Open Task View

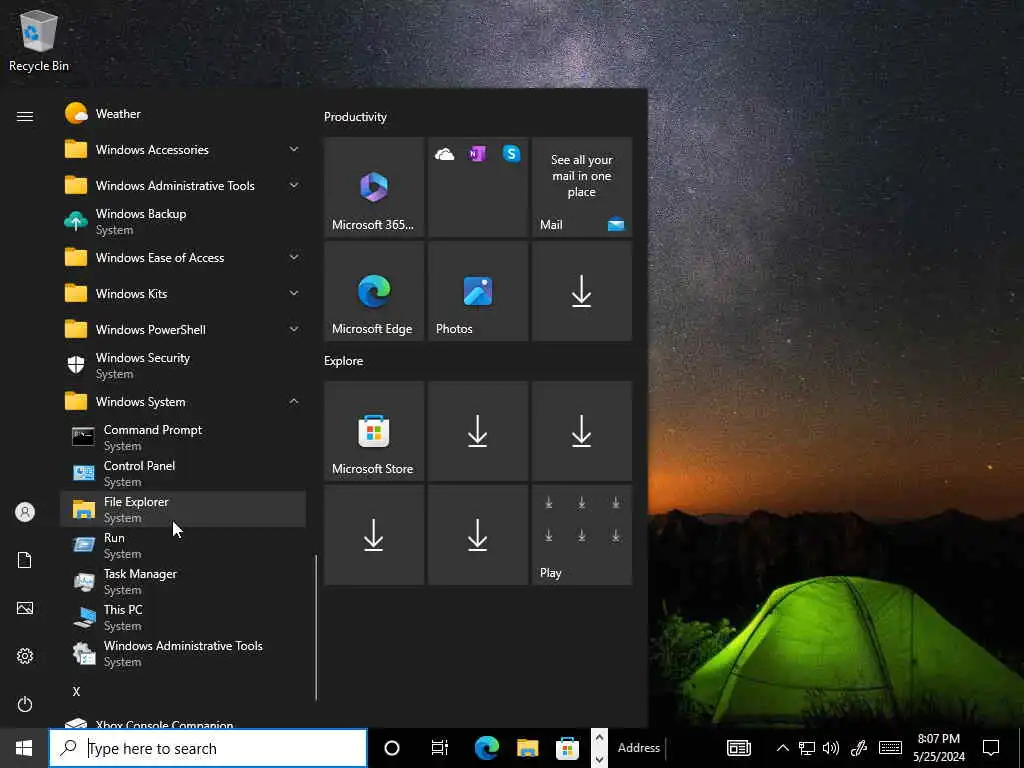[440, 748]
